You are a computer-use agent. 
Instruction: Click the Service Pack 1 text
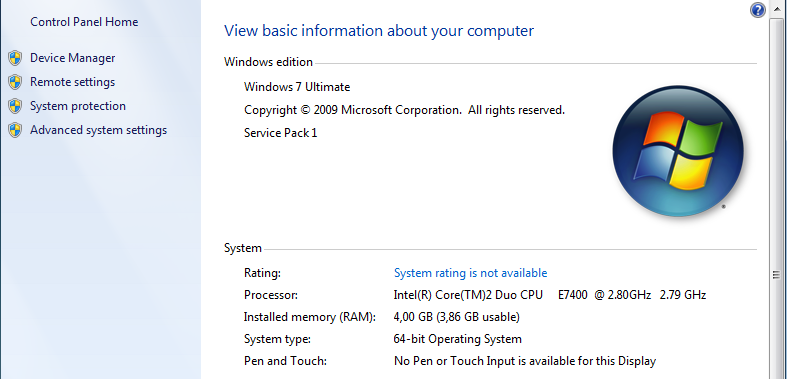click(x=281, y=133)
